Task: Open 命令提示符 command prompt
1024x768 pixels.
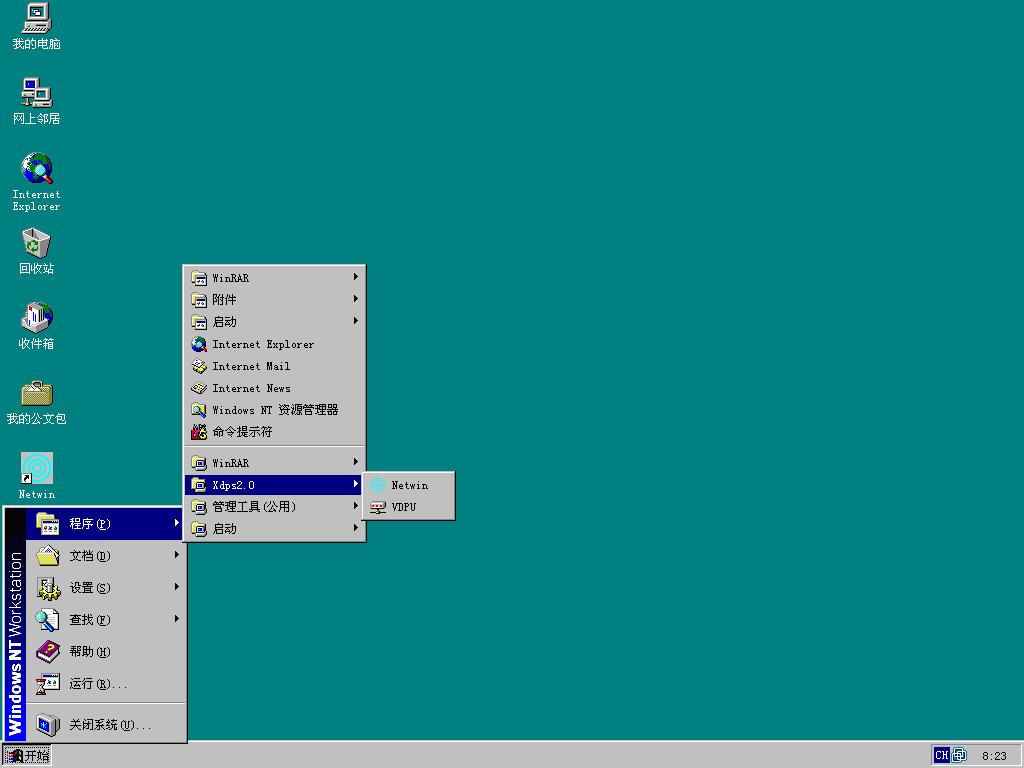Action: tap(242, 432)
